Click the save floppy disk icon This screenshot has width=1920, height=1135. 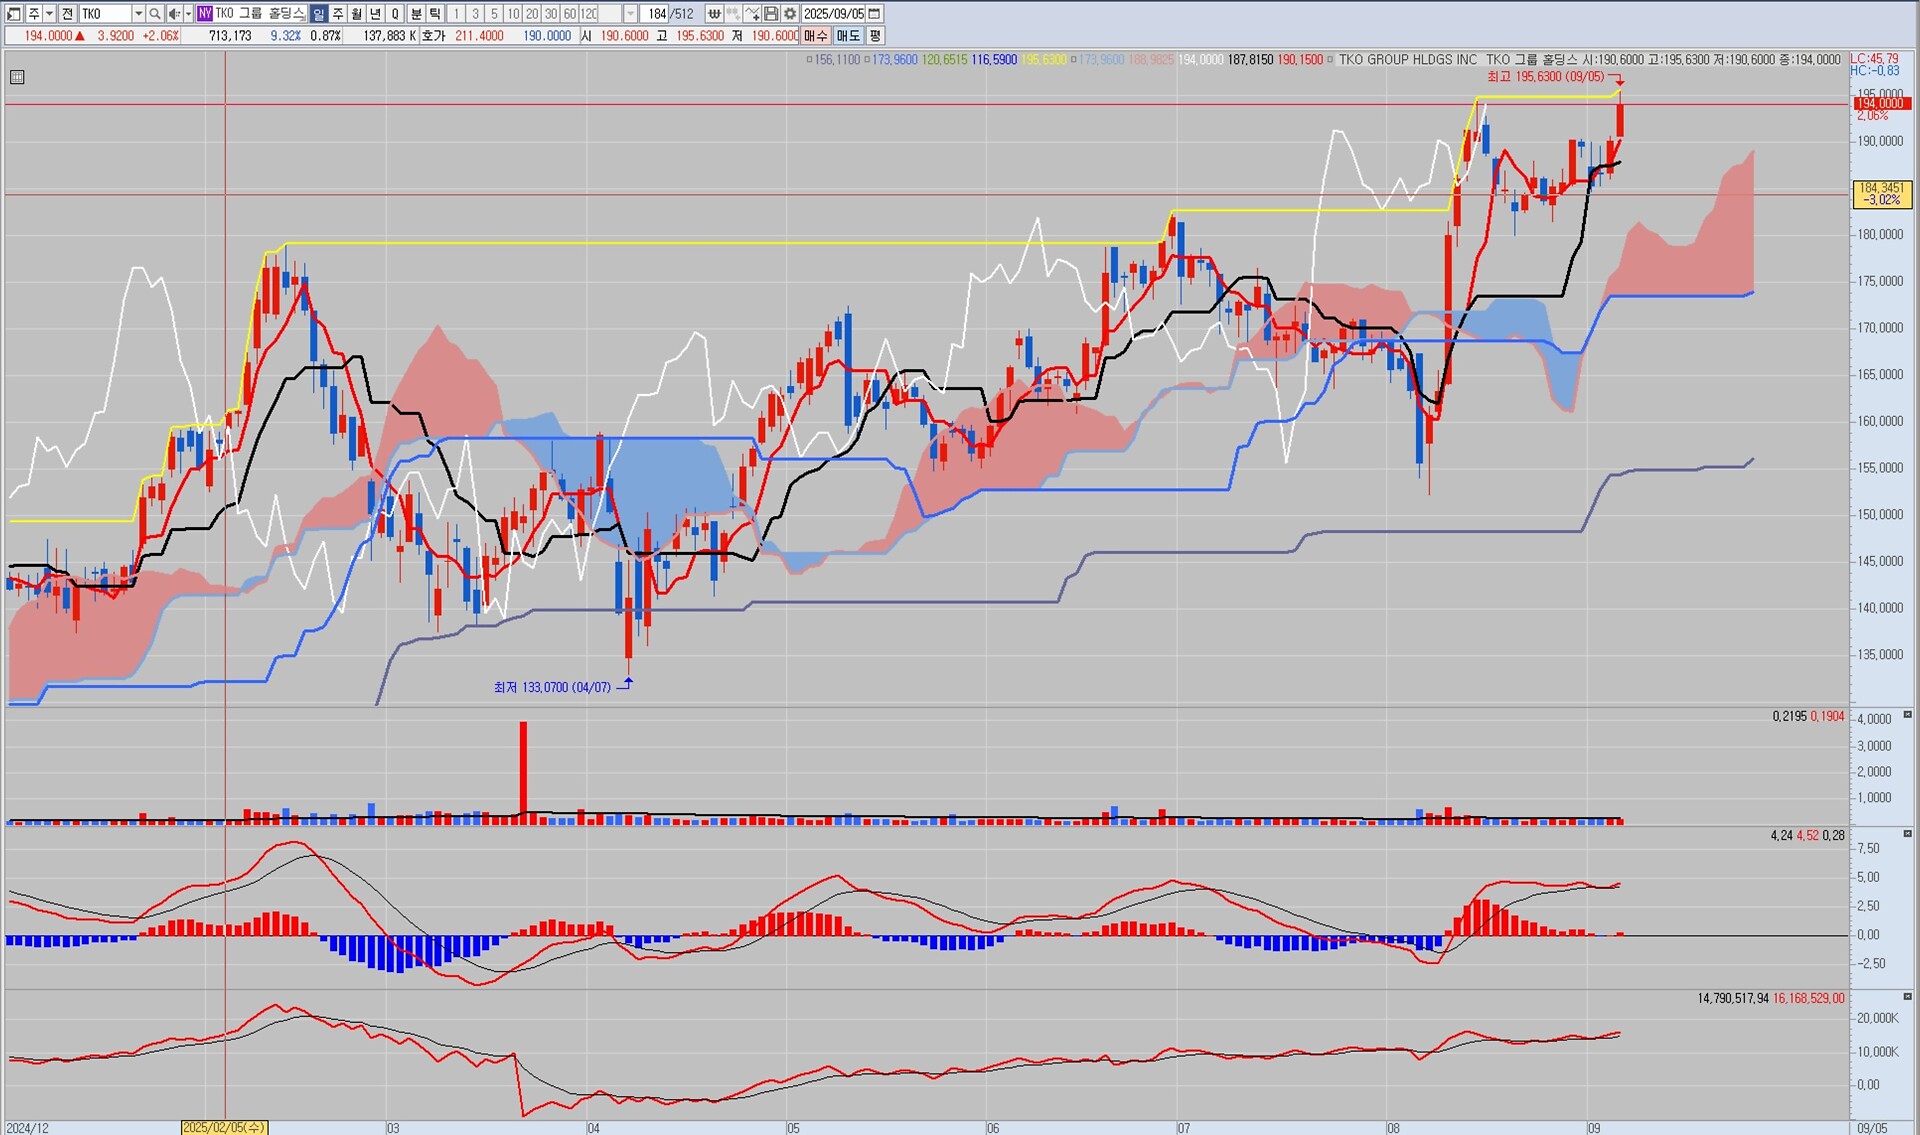[771, 14]
